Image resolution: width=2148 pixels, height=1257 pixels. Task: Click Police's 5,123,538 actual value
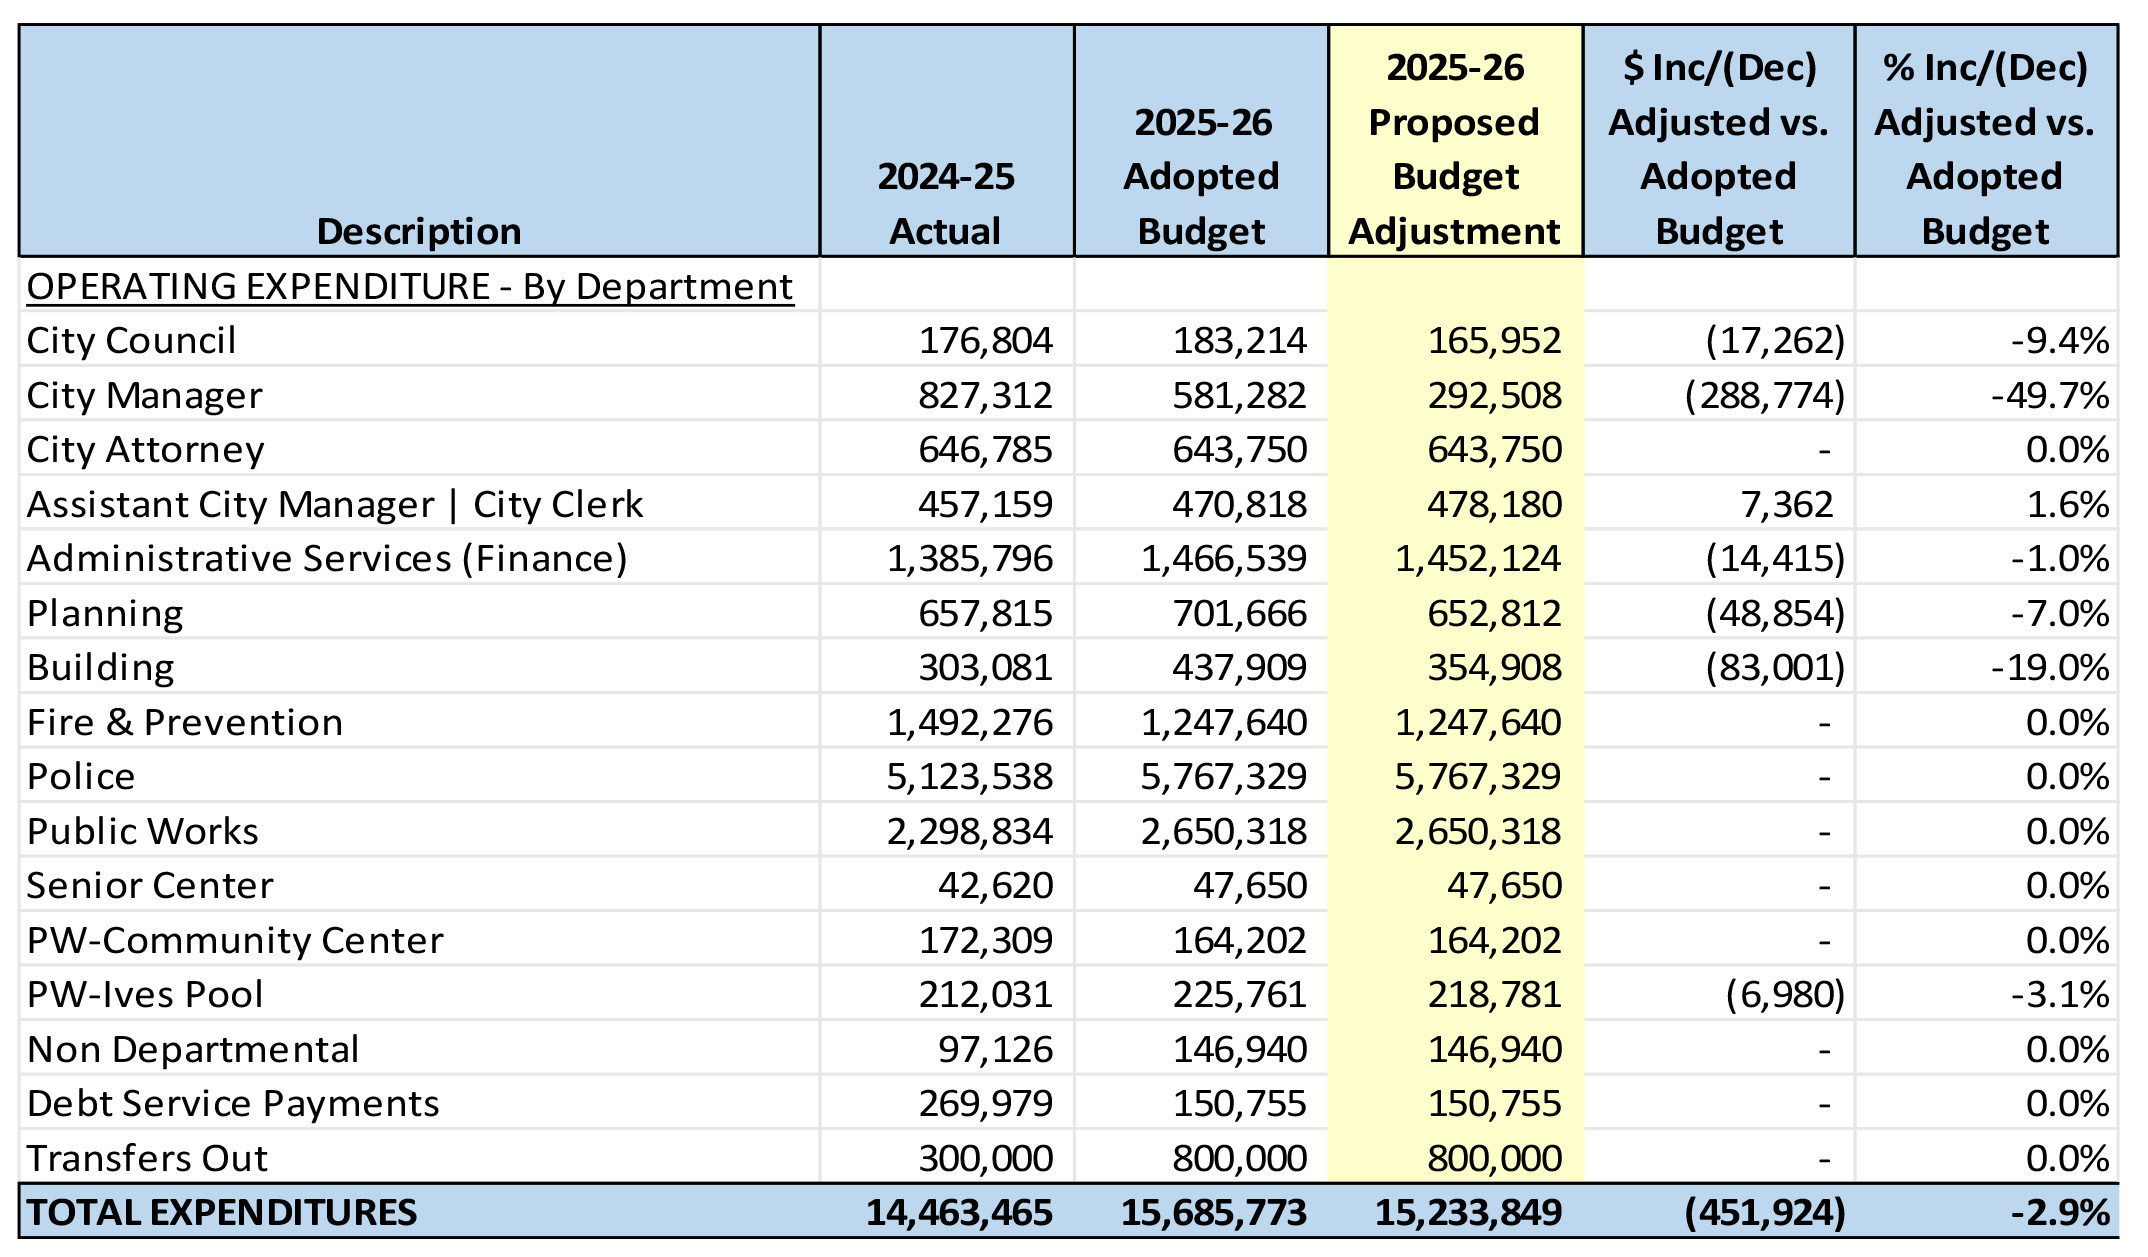coord(969,777)
